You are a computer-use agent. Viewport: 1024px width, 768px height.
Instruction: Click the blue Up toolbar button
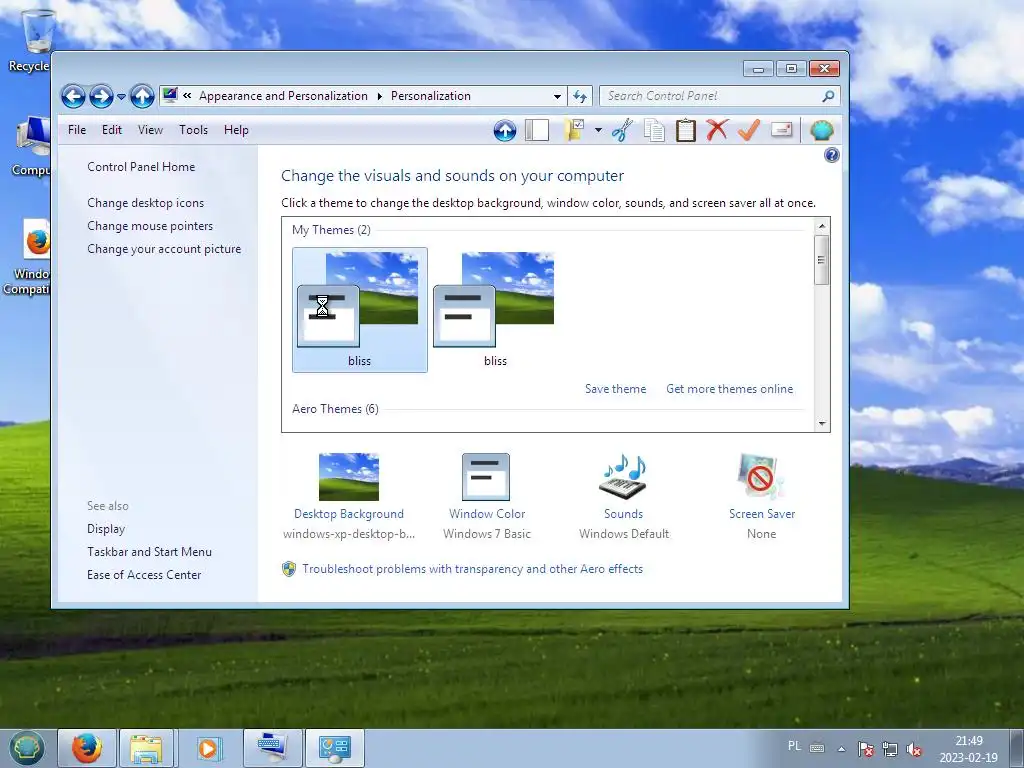pyautogui.click(x=505, y=131)
